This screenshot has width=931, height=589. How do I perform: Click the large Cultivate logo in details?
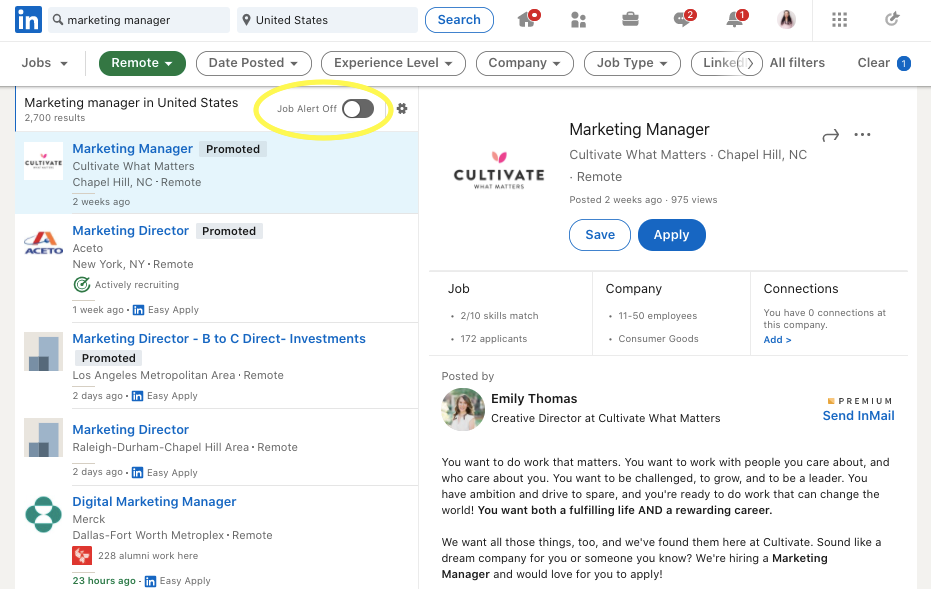click(499, 170)
